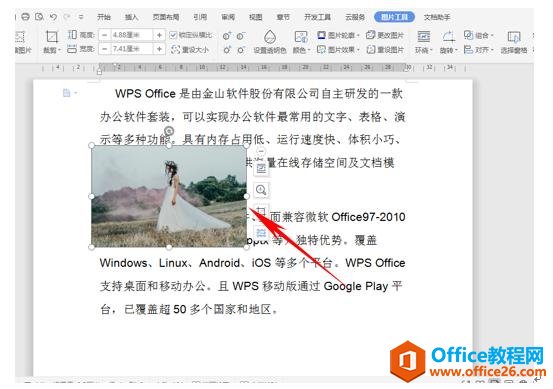Click the width minus stepper button
Image resolution: width=553 pixels, height=389 pixels.
click(x=104, y=49)
